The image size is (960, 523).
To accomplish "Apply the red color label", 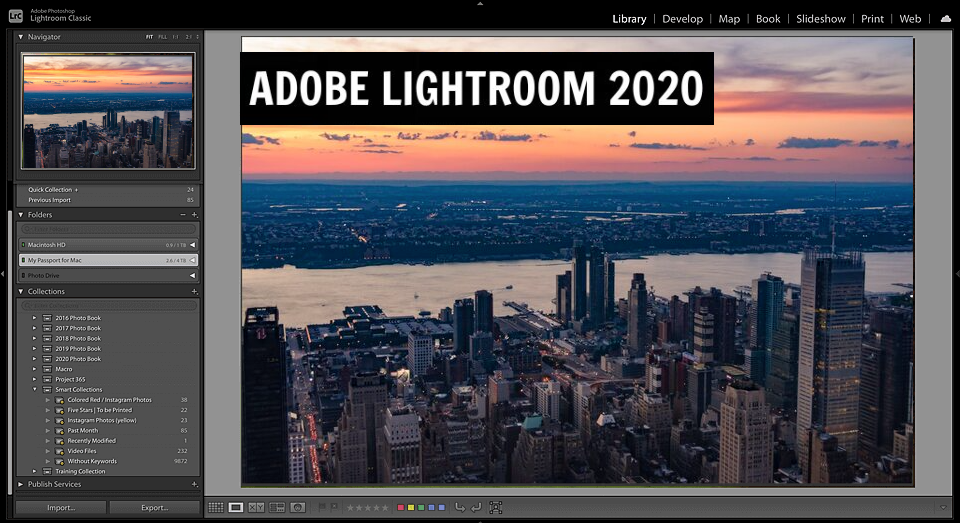I will (401, 508).
